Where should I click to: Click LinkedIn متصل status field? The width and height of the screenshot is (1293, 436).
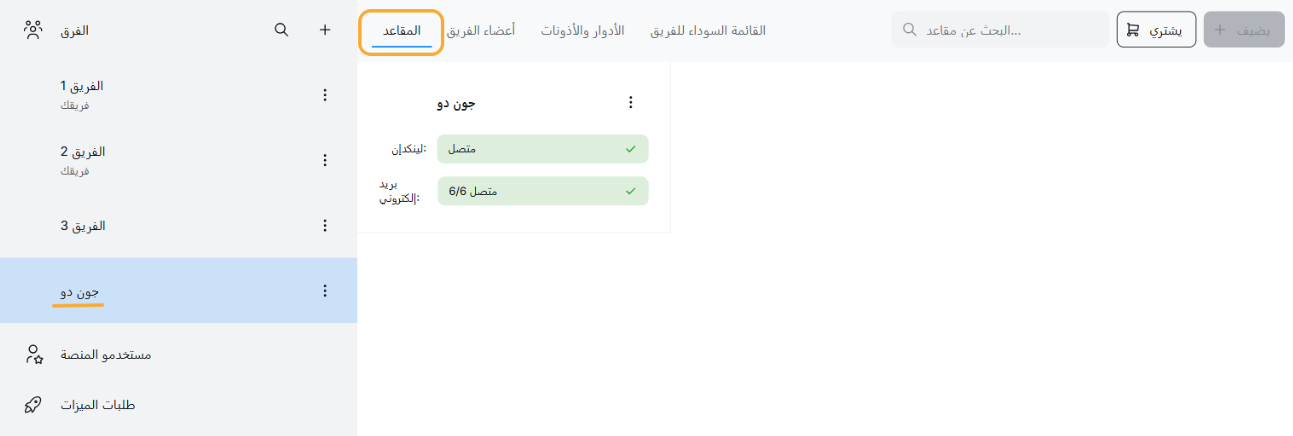coord(542,149)
